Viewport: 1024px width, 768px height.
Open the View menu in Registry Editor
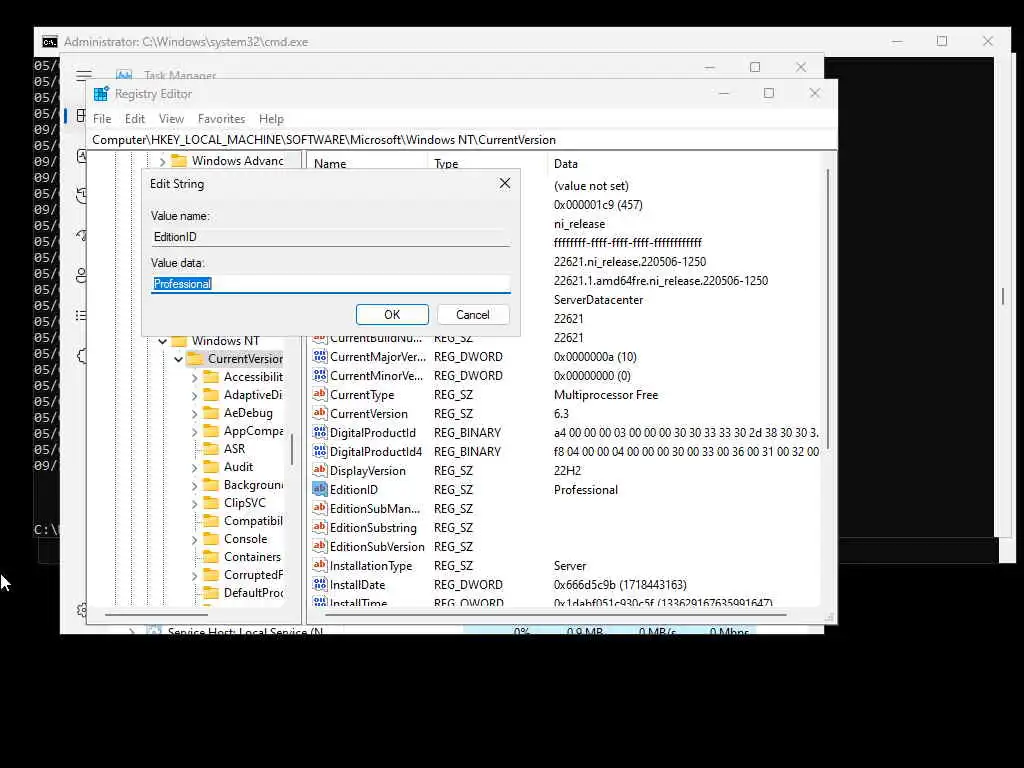171,119
